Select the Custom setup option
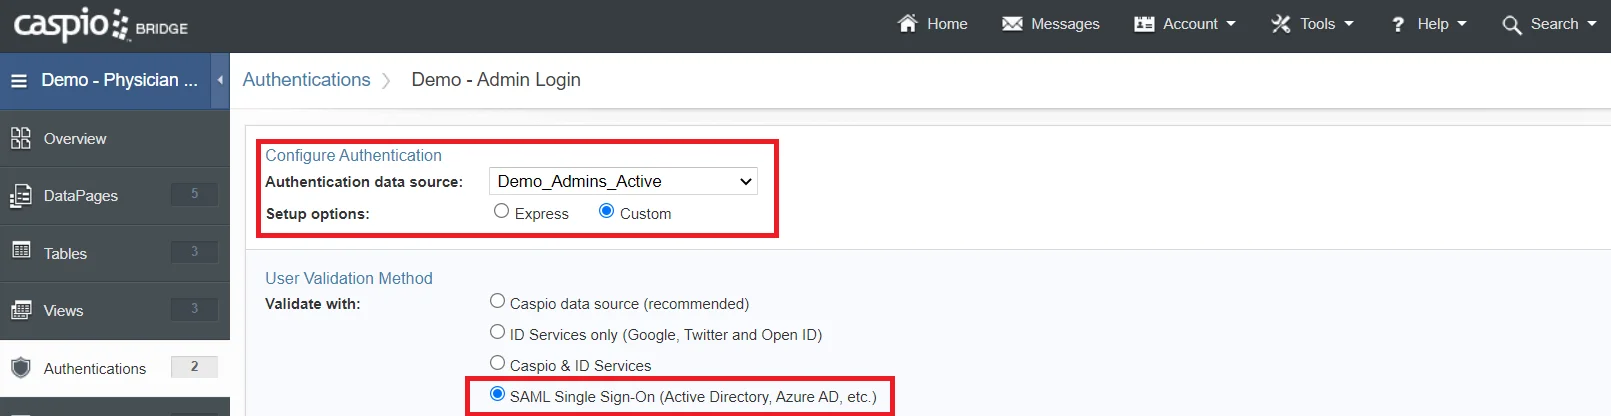Viewport: 1611px width, 416px height. click(x=606, y=211)
